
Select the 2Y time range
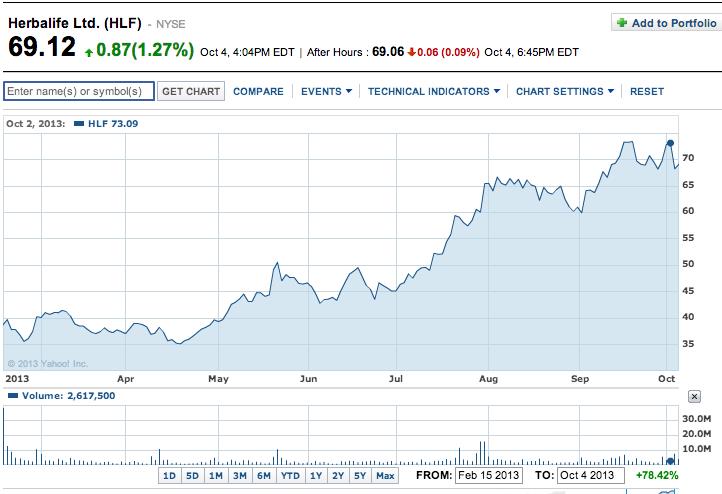pos(338,476)
